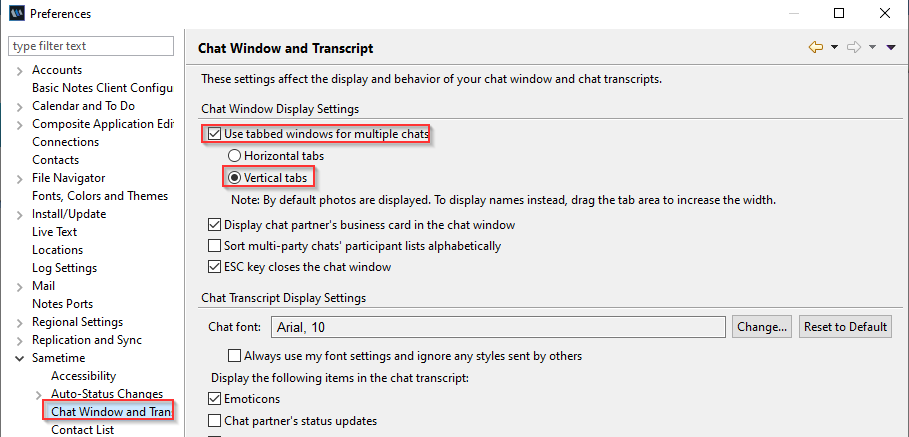Click the Reset to Default button
Viewport: 909px width, 437px height.
click(x=845, y=327)
